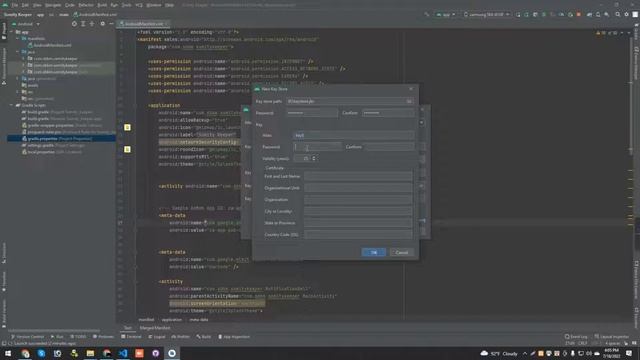Select local.properties in project tree

pos(52,152)
